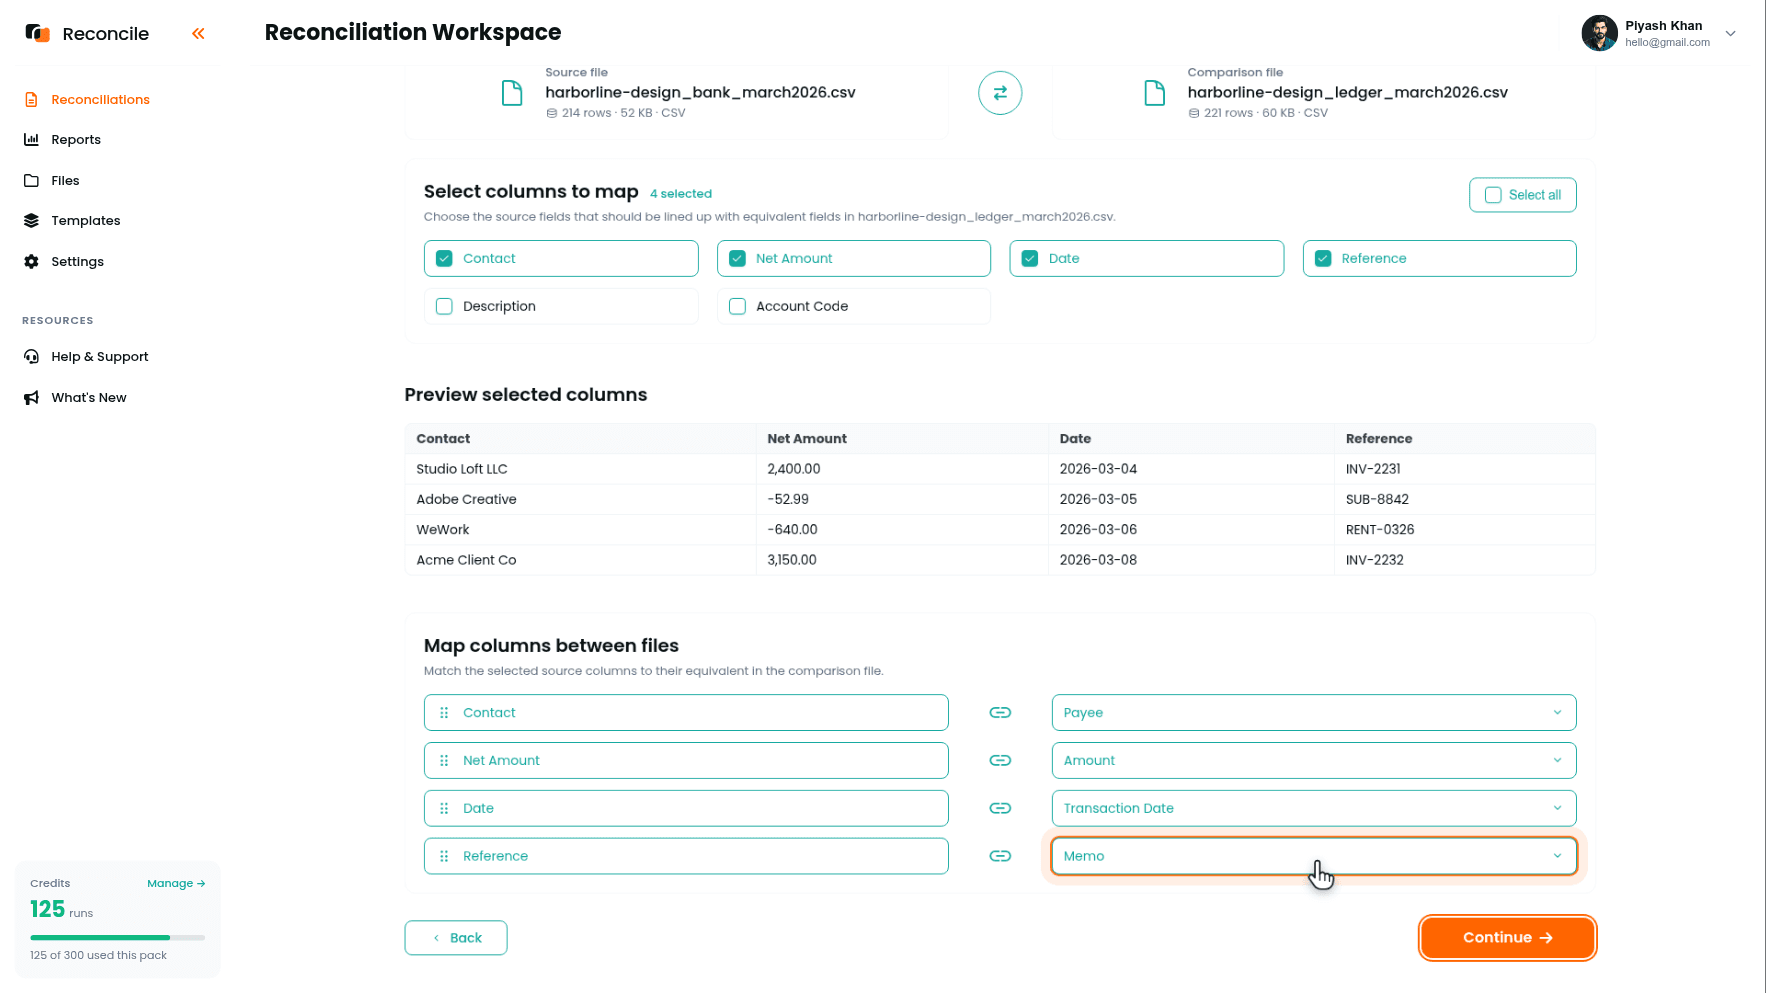1766x993 pixels.
Task: Open Files from the sidebar
Action: pyautogui.click(x=65, y=180)
